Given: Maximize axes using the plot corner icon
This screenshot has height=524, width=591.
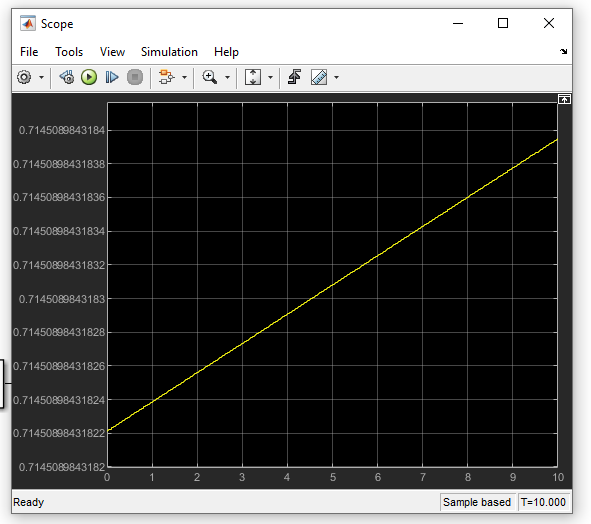Looking at the screenshot, I should (x=564, y=99).
